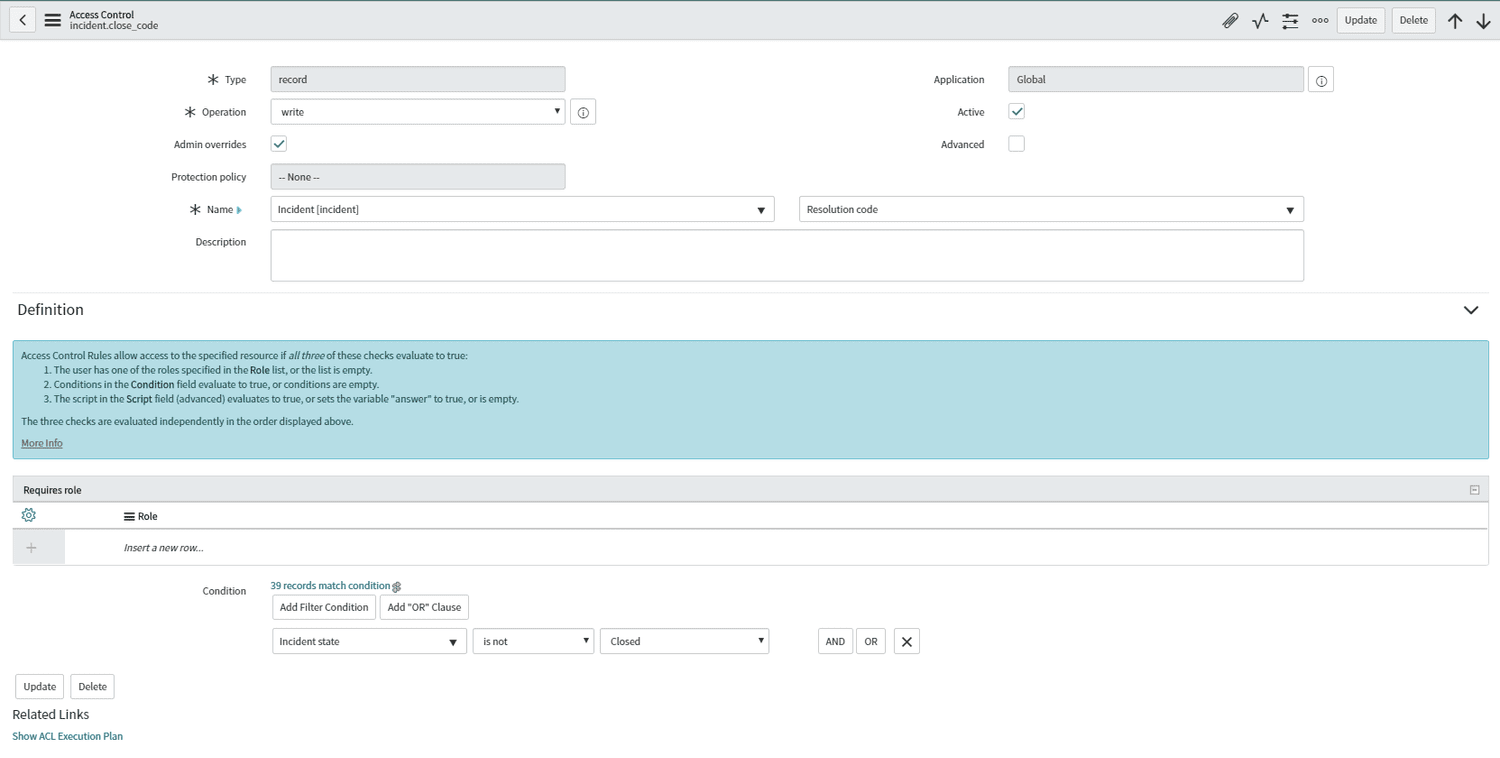Open the attachments paperclip icon
The width and height of the screenshot is (1500, 758).
point(1230,20)
